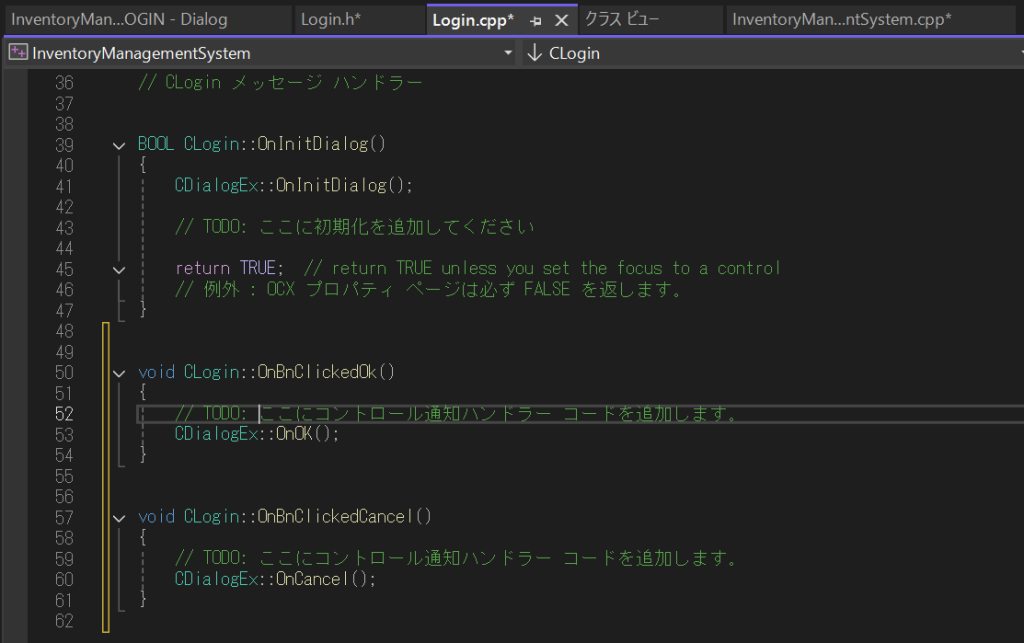Open the IDD_LOGIN Dialog designer tab

119,20
